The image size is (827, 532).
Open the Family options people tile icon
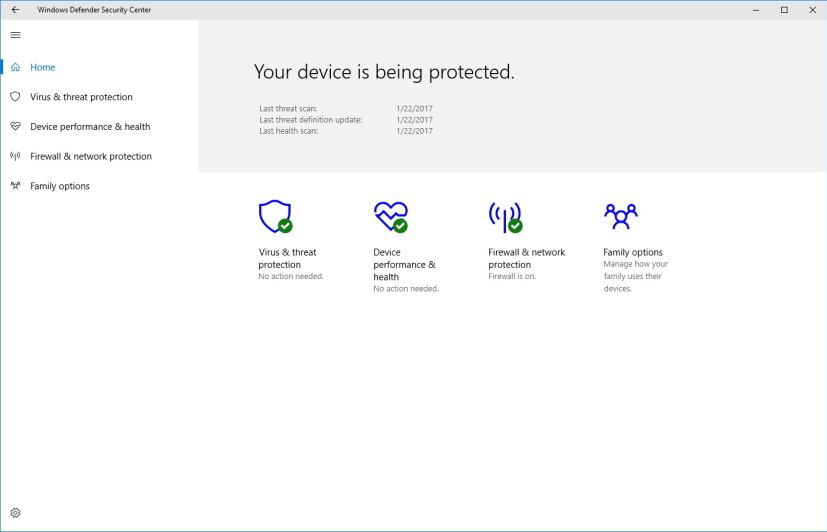click(x=620, y=214)
